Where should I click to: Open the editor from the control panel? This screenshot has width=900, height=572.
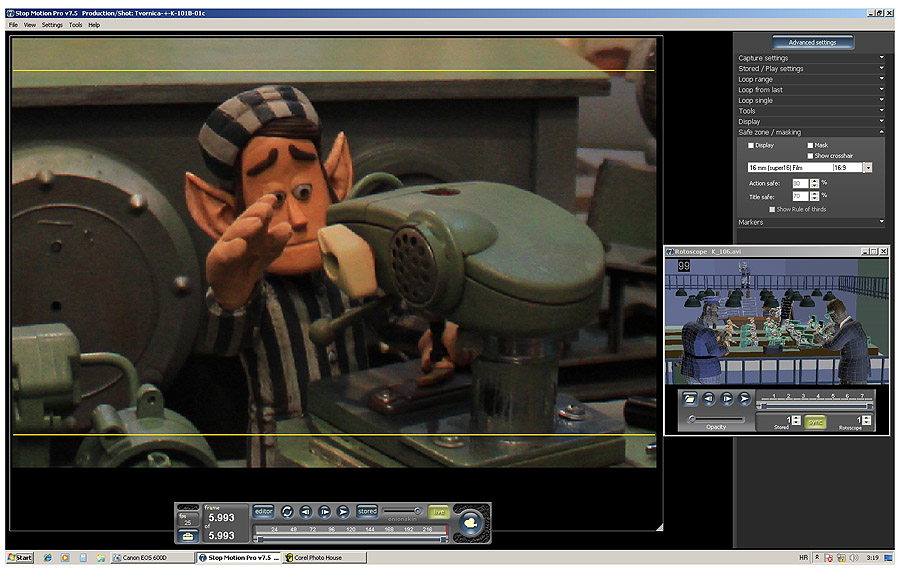(x=263, y=511)
